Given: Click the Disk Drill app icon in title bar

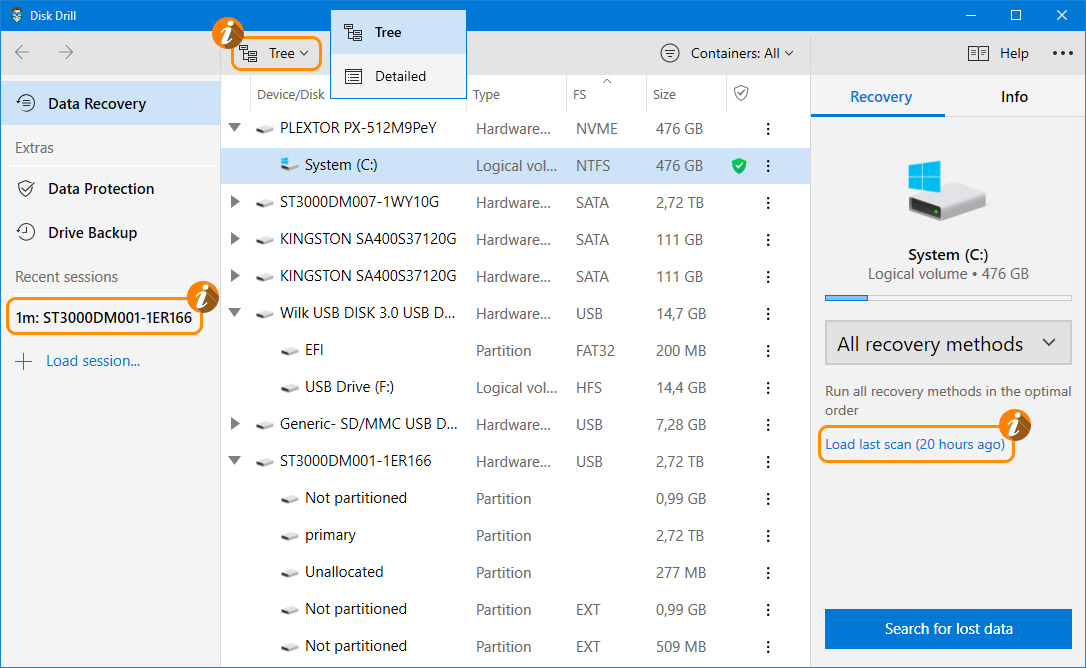Looking at the screenshot, I should pos(17,15).
